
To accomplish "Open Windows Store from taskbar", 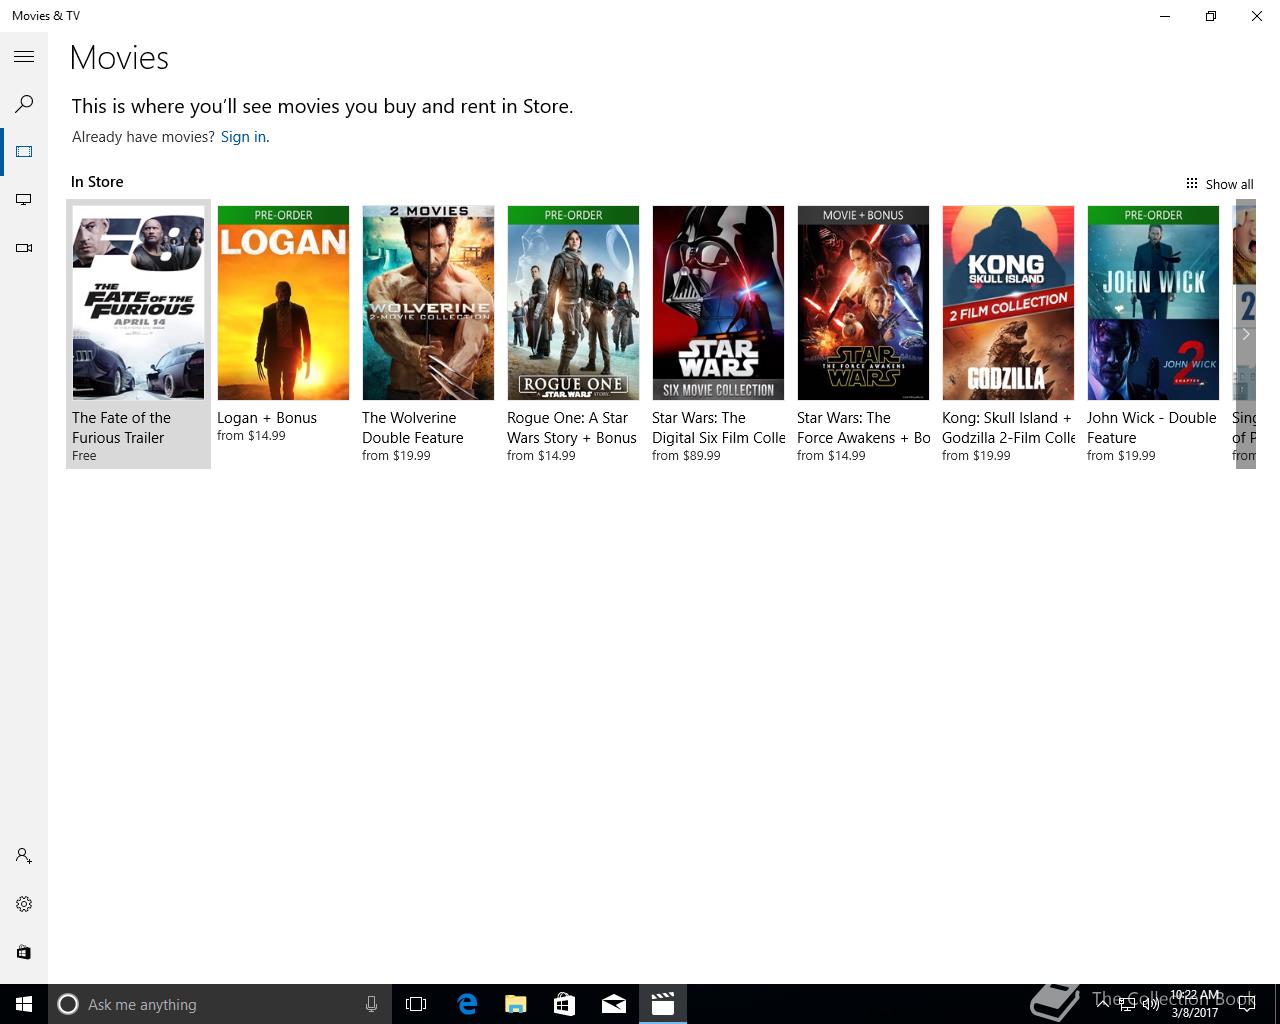I will [x=564, y=1004].
